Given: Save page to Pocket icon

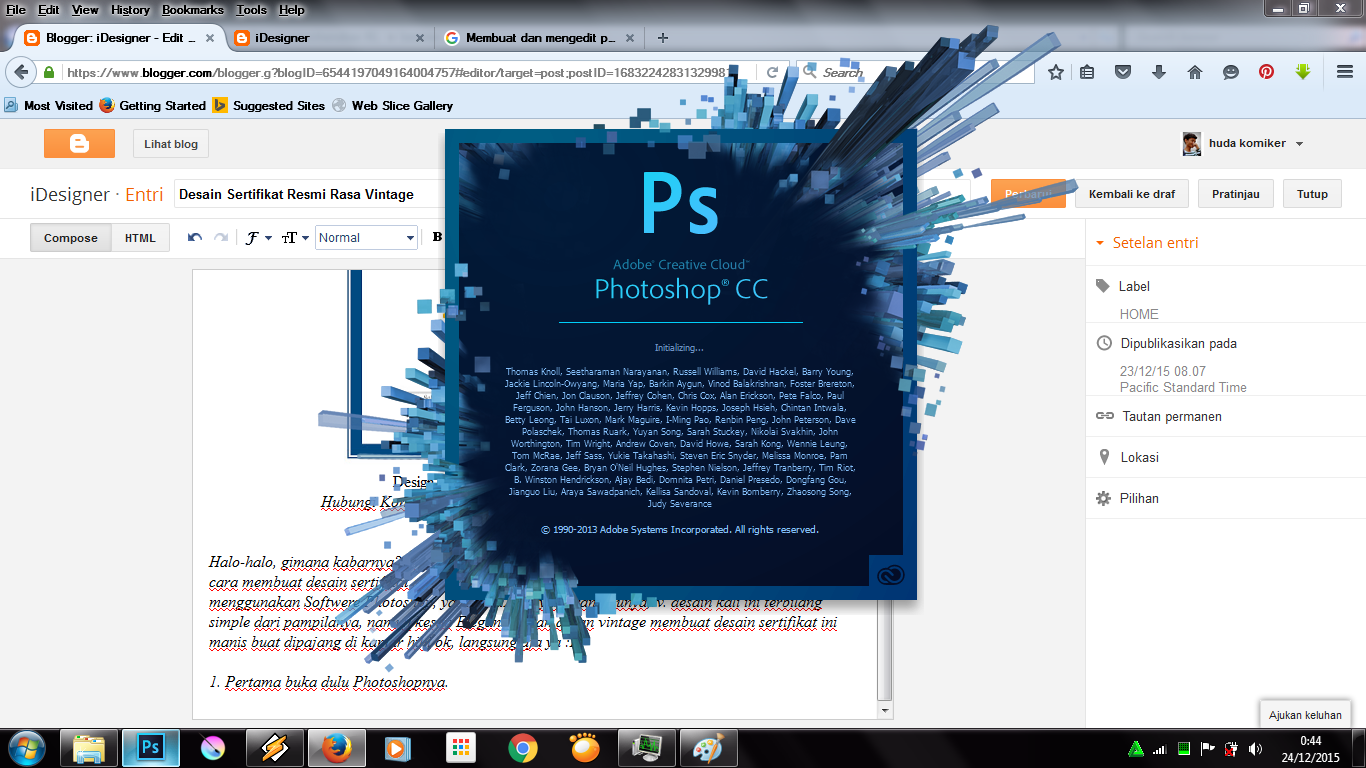Looking at the screenshot, I should [x=1123, y=72].
